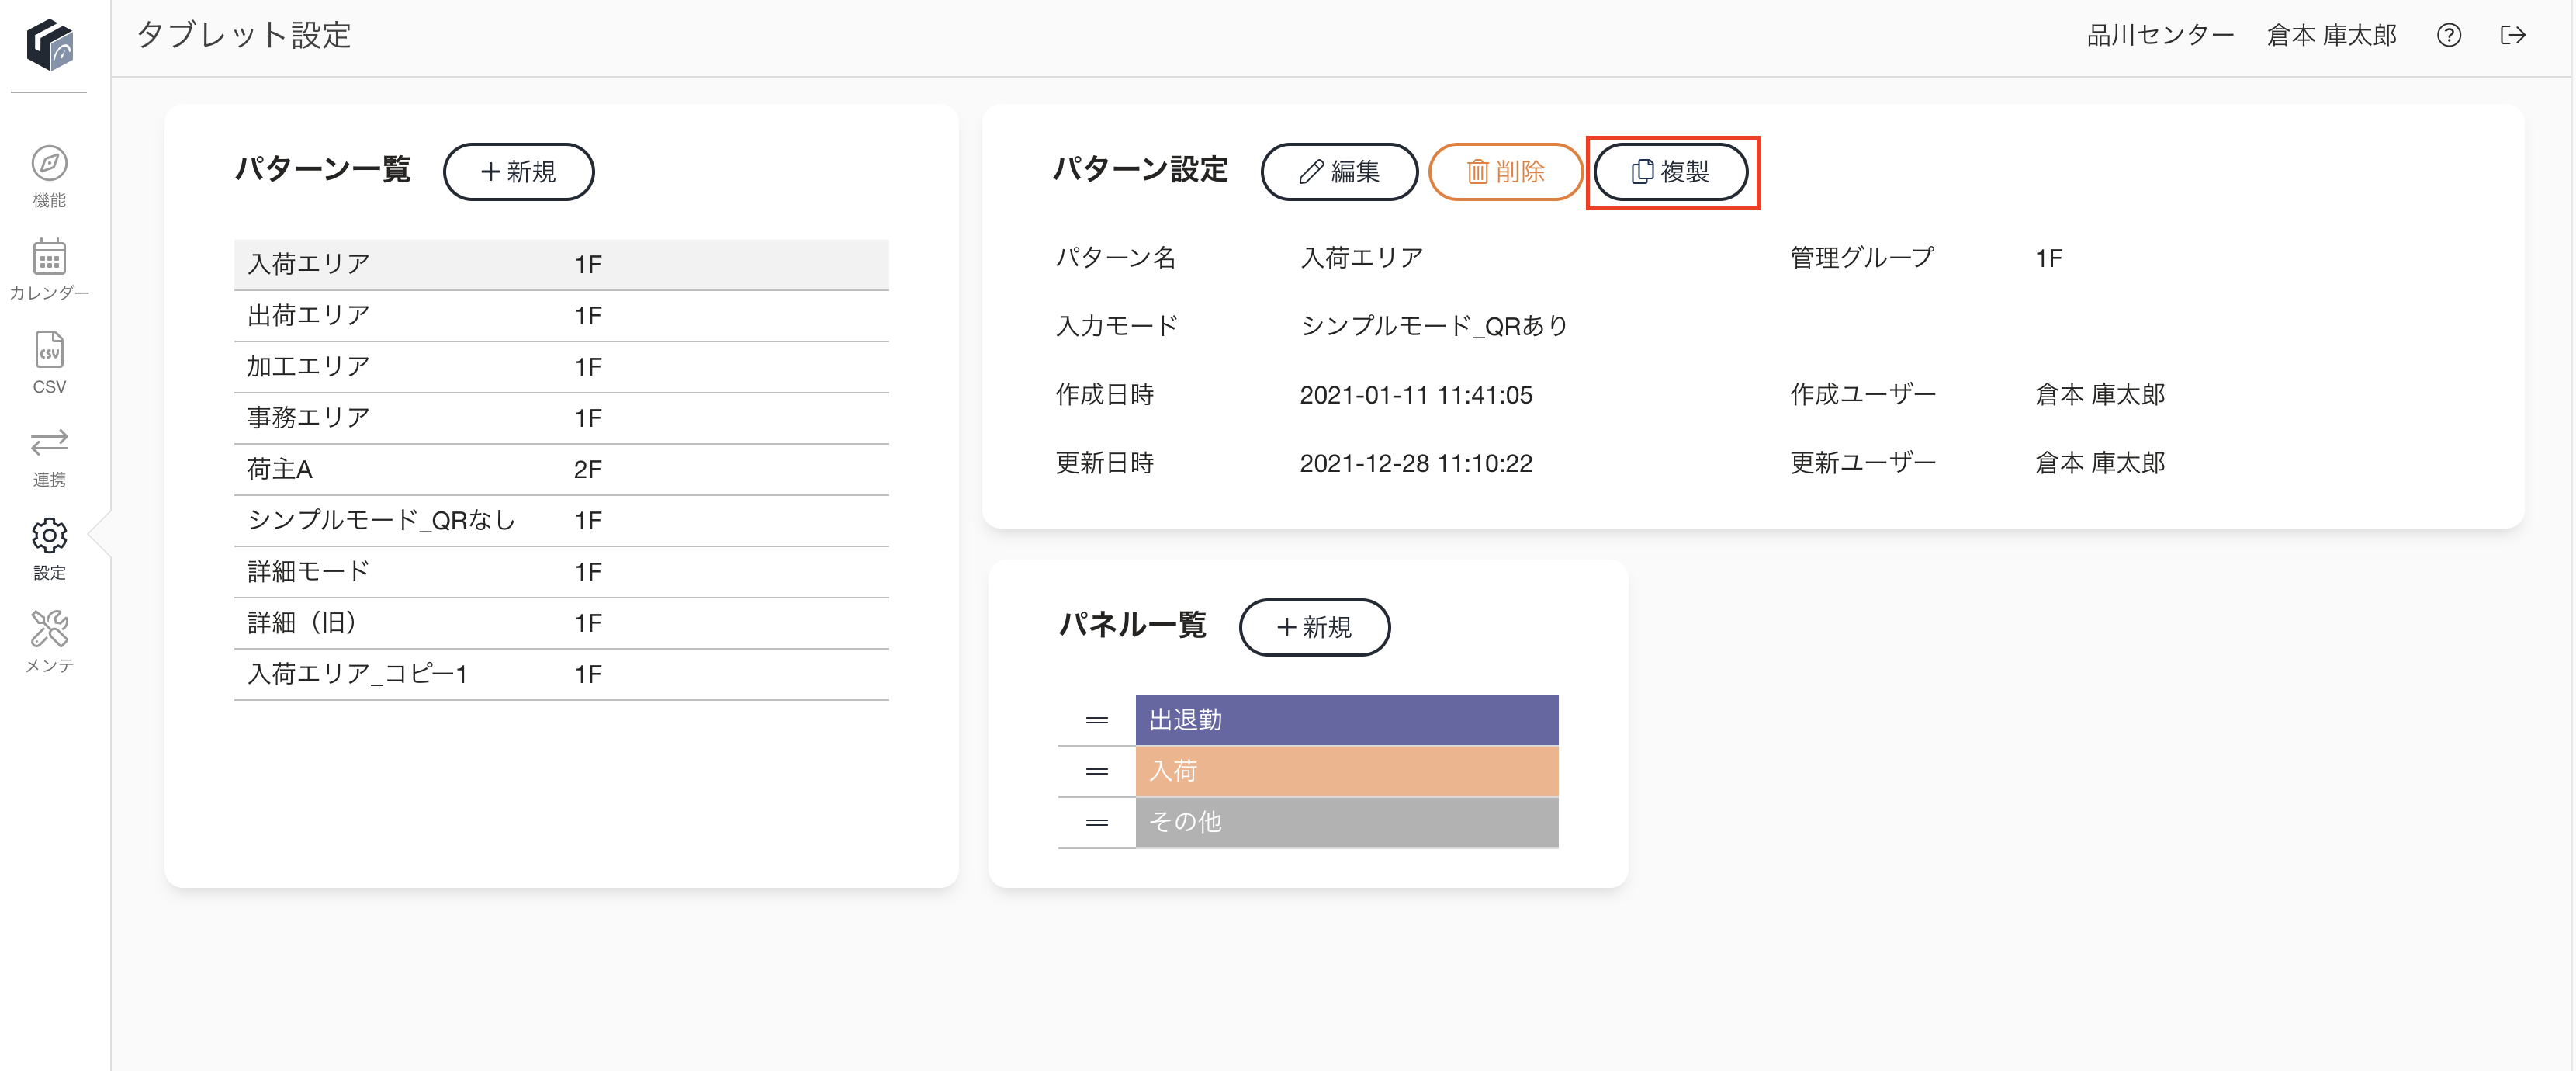Select 詳細（旧）pattern row
2576x1071 pixels.
[561, 623]
